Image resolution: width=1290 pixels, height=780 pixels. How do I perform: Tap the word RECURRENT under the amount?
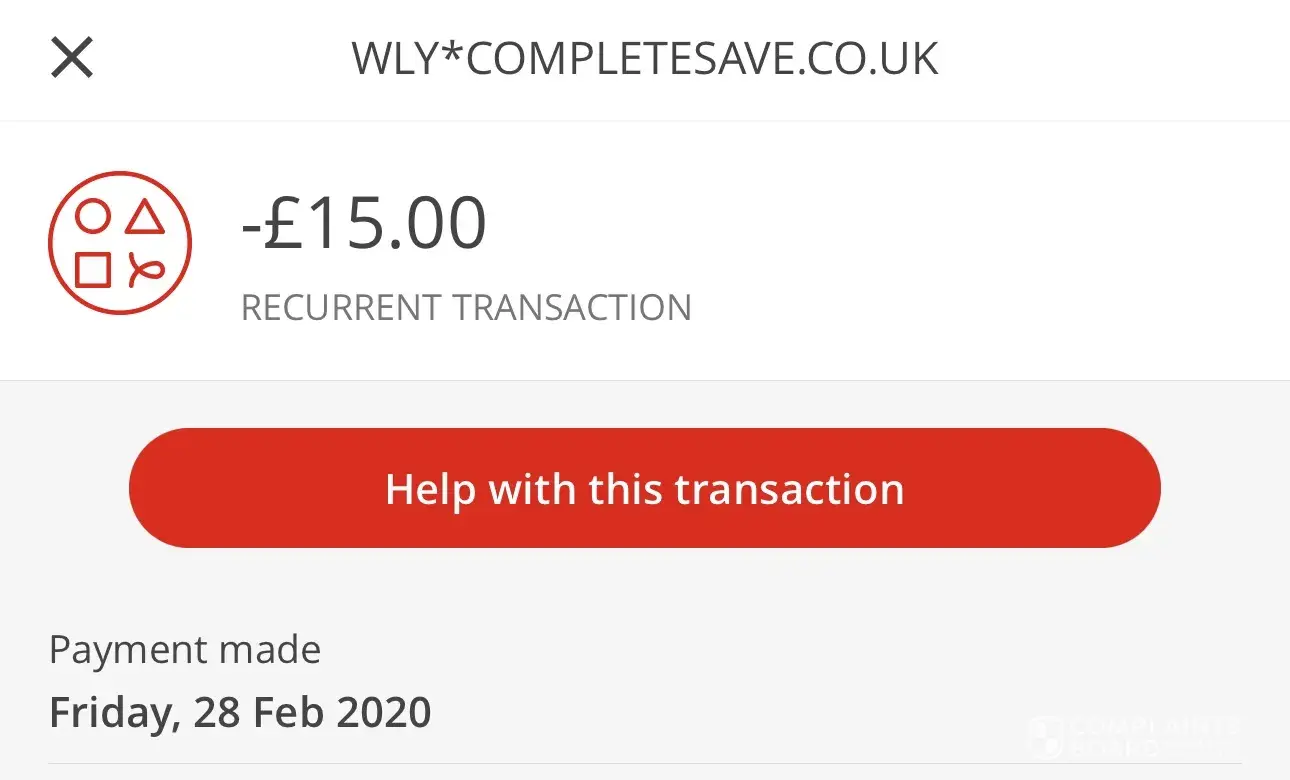[x=342, y=307]
